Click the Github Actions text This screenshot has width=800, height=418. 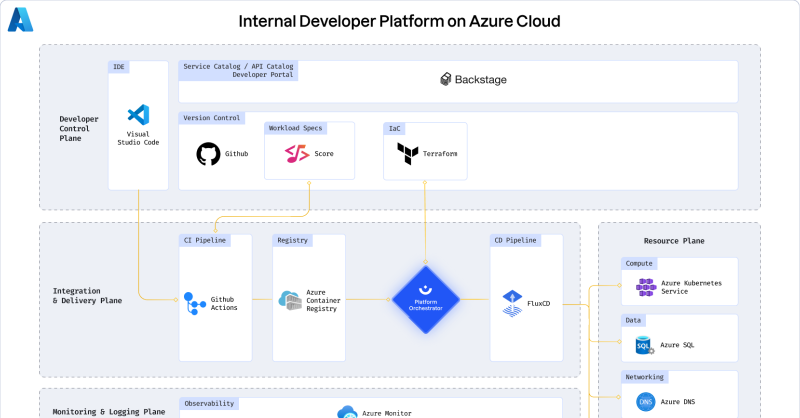click(x=224, y=304)
